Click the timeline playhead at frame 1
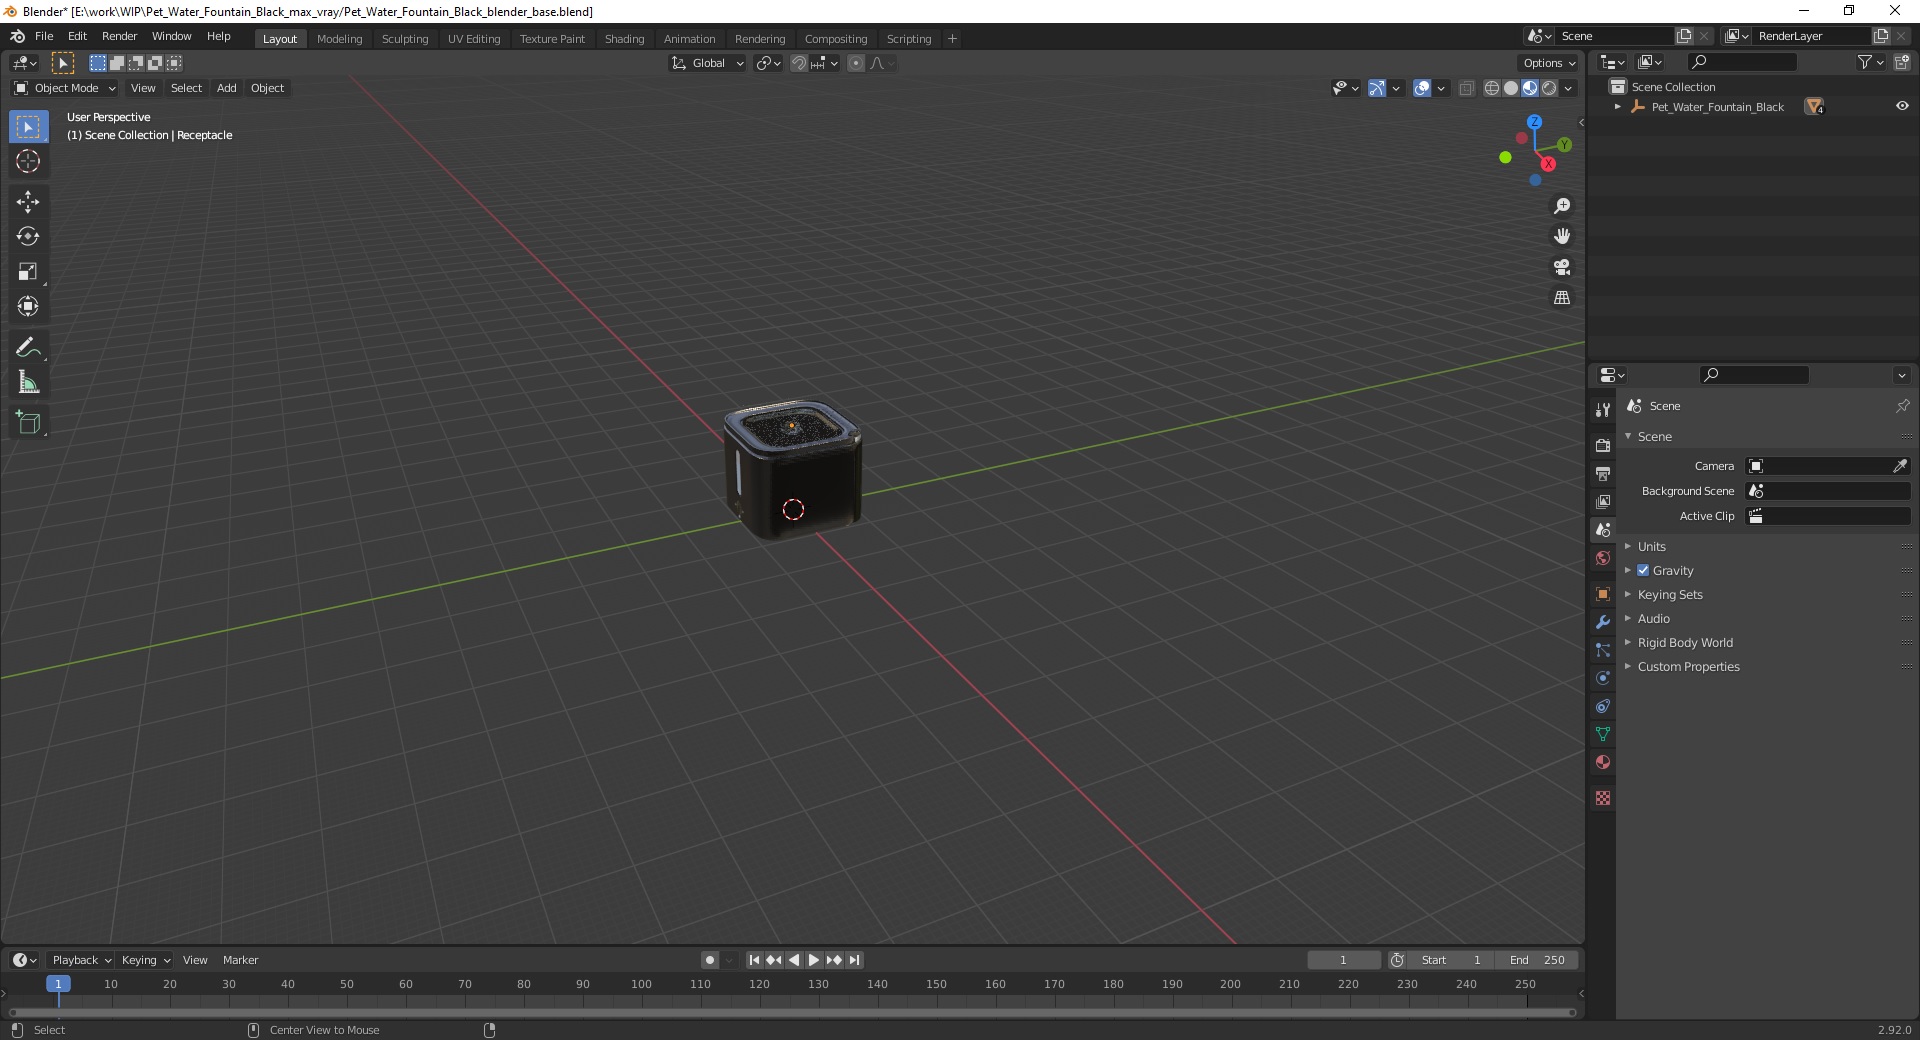Screen dimensions: 1920x1040 click(58, 984)
